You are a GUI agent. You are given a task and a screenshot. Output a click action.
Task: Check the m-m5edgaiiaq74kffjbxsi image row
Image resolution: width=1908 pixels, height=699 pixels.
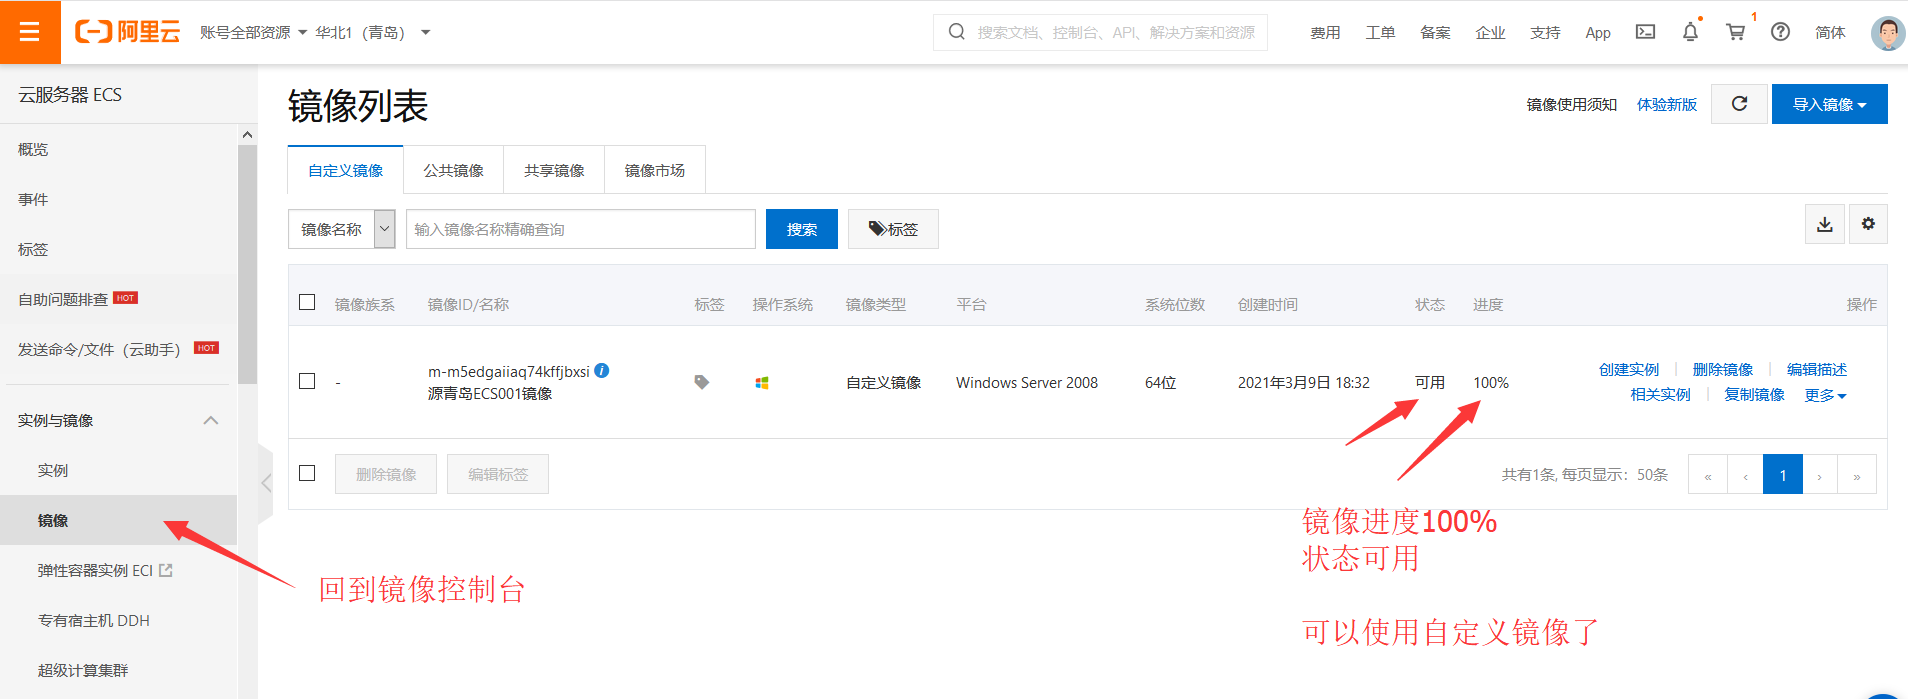click(x=307, y=381)
